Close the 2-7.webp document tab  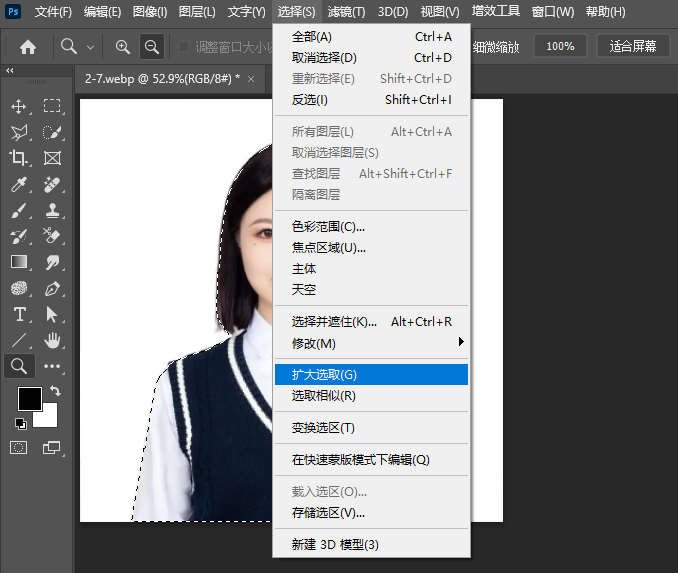(251, 79)
